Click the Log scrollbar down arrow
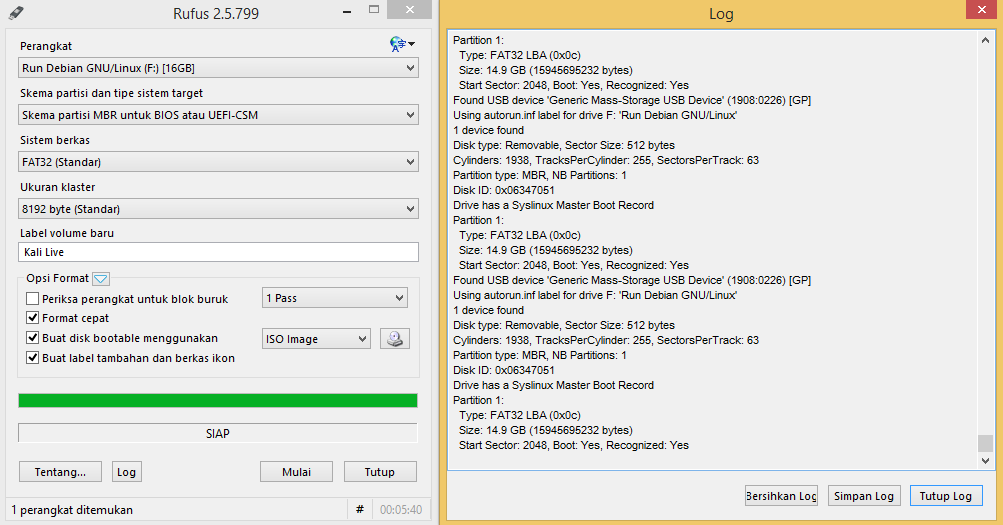Image resolution: width=1003 pixels, height=525 pixels. pyautogui.click(x=985, y=460)
